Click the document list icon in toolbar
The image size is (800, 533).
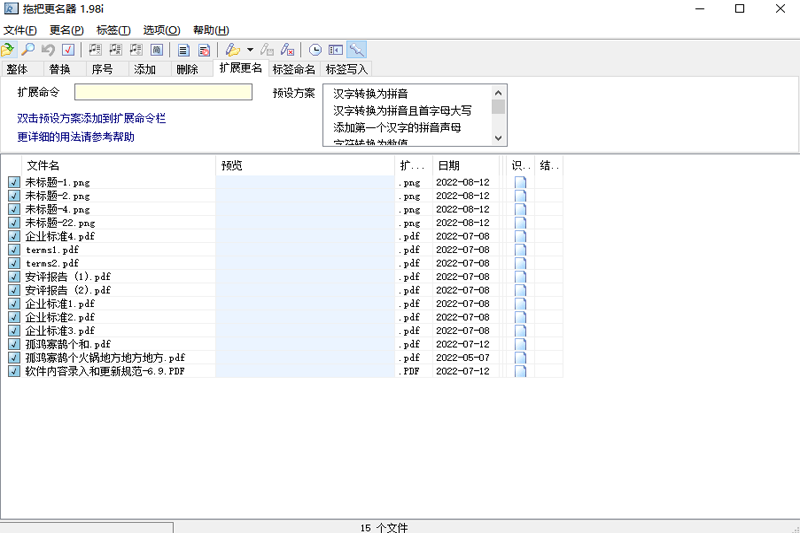184,50
